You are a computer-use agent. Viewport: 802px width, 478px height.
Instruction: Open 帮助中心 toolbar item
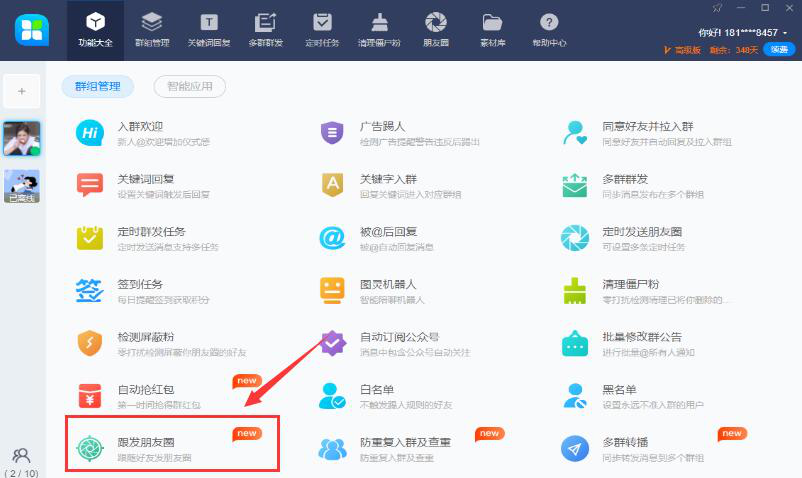[x=549, y=31]
